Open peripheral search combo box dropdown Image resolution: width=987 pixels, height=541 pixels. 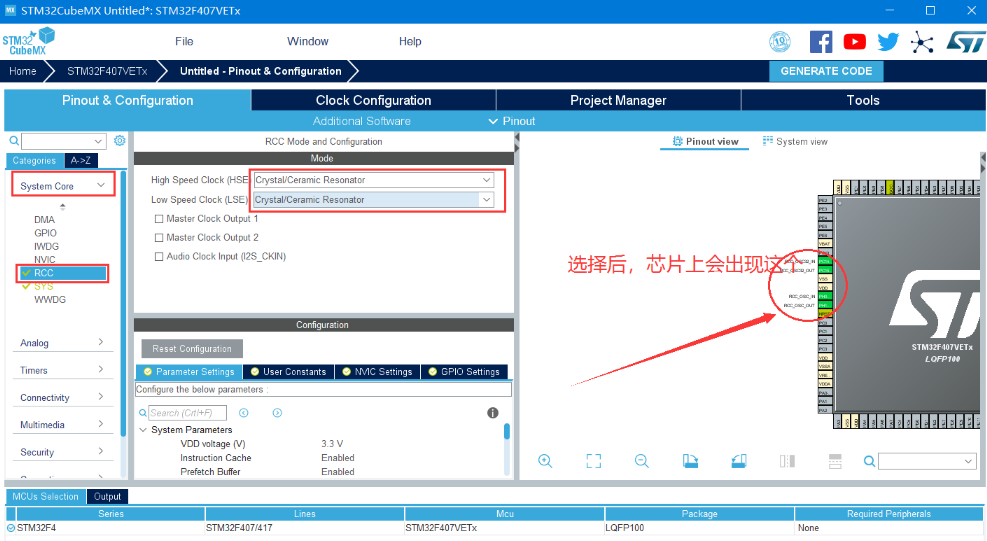98,142
